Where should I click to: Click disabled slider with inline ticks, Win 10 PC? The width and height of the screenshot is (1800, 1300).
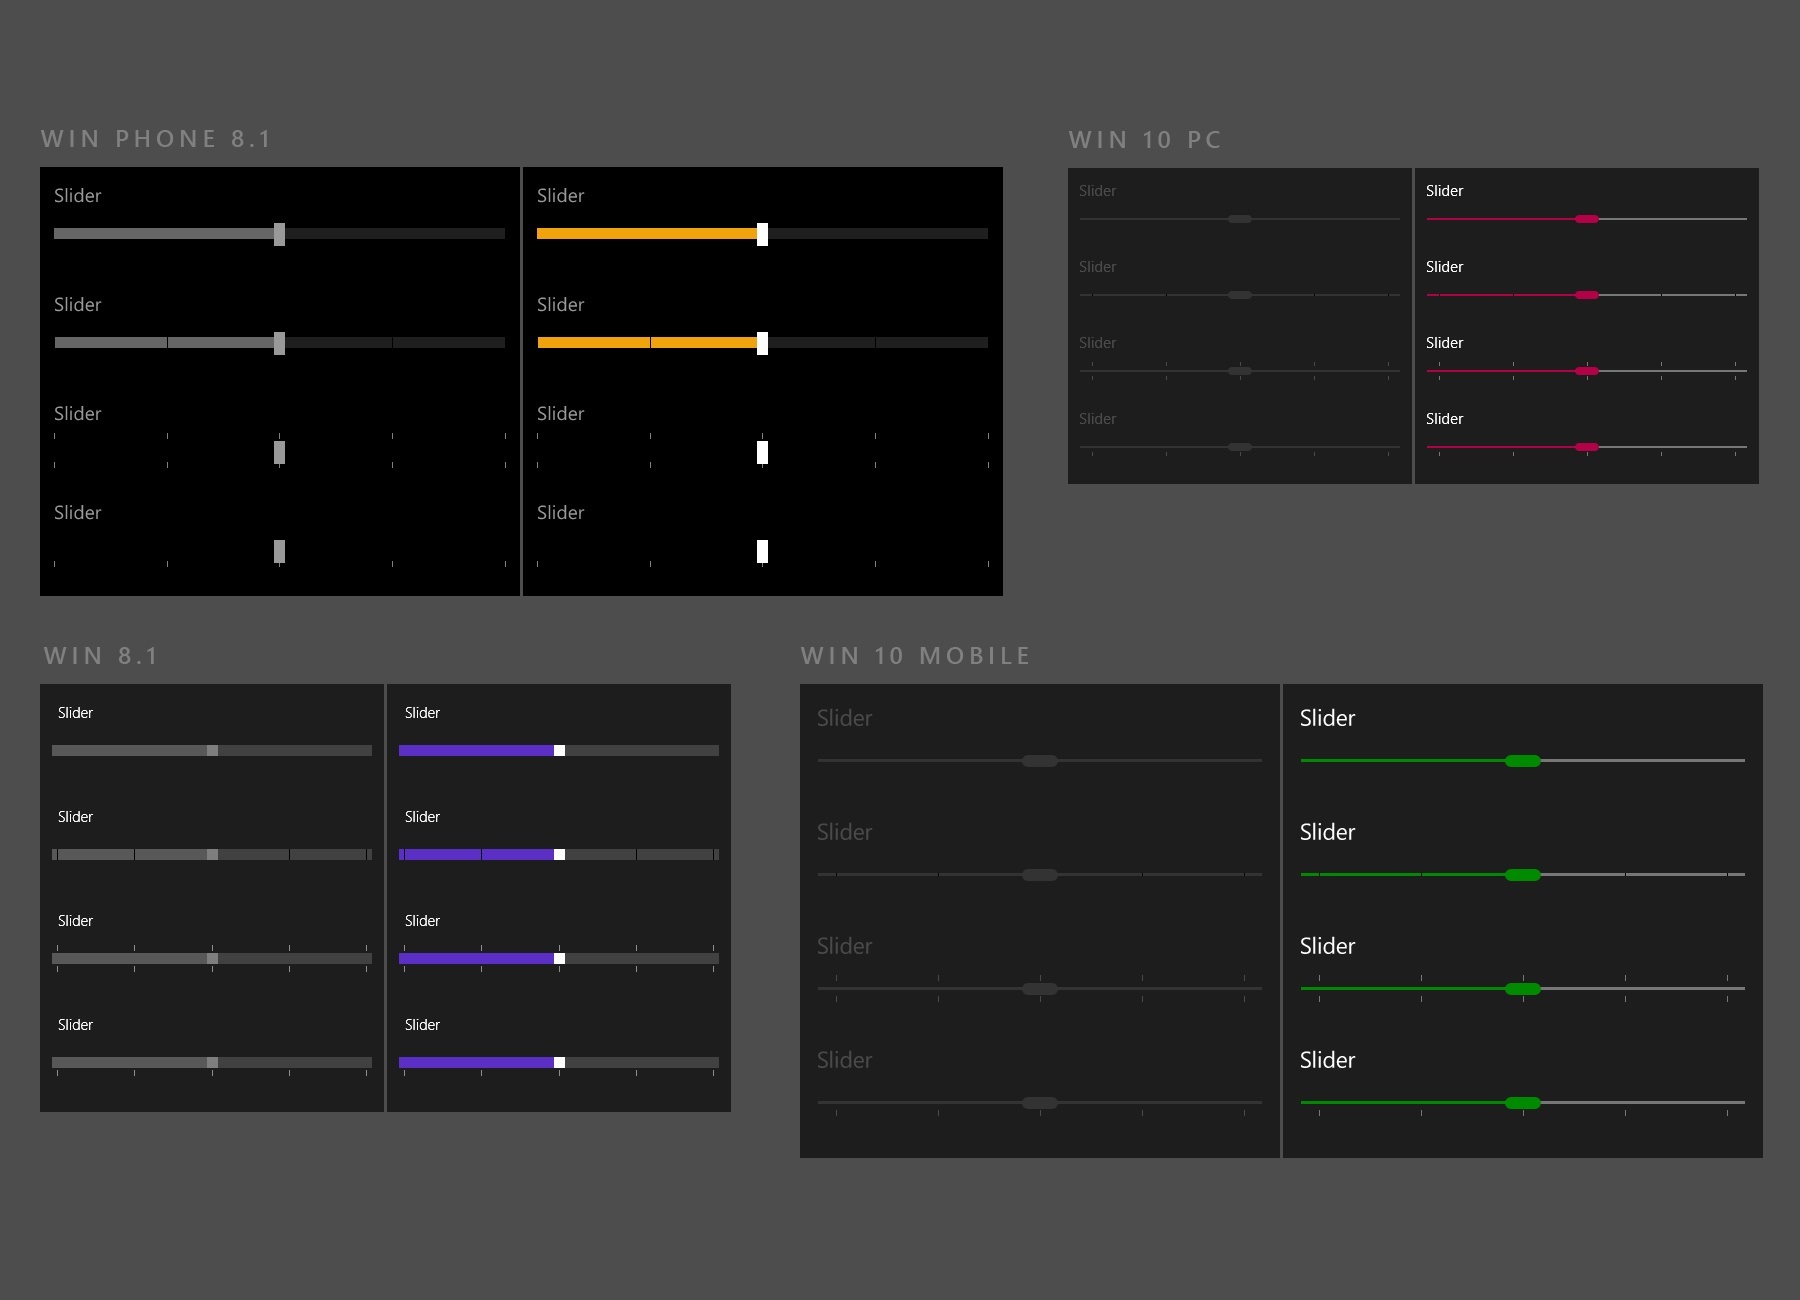coord(1240,295)
